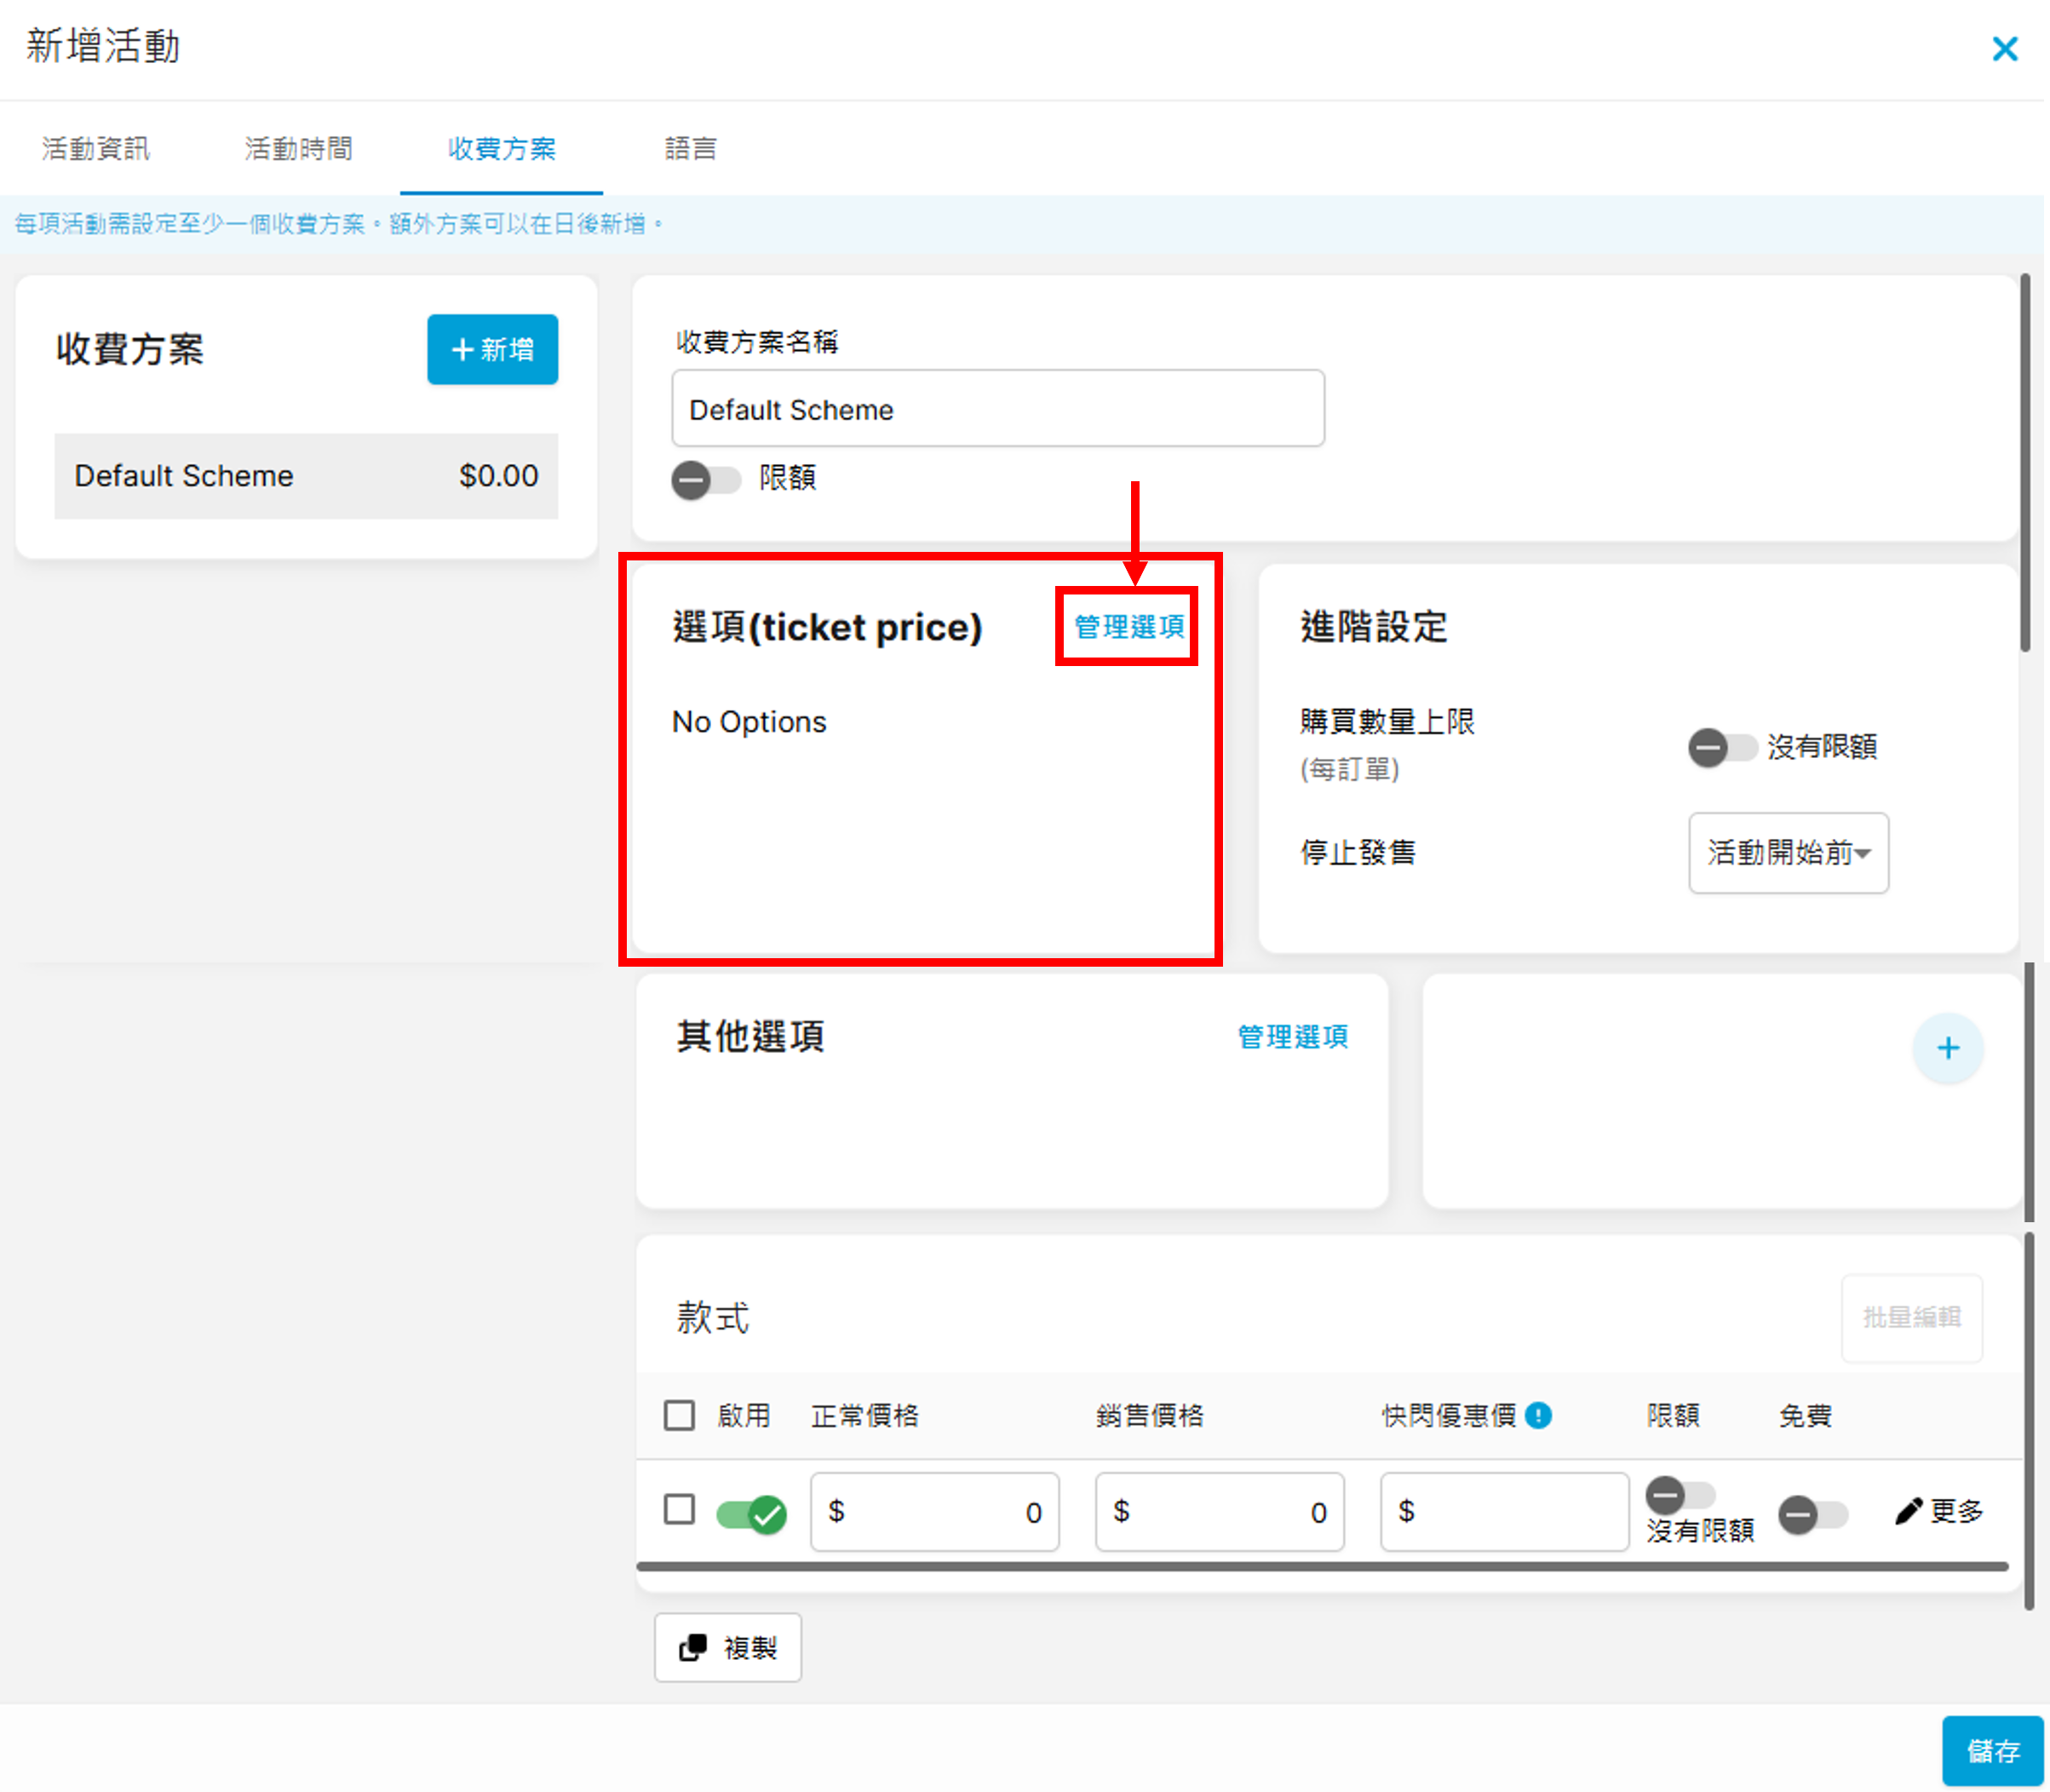Image resolution: width=2050 pixels, height=1792 pixels.
Task: Toggle the green enabled switch in row
Action: [752, 1514]
